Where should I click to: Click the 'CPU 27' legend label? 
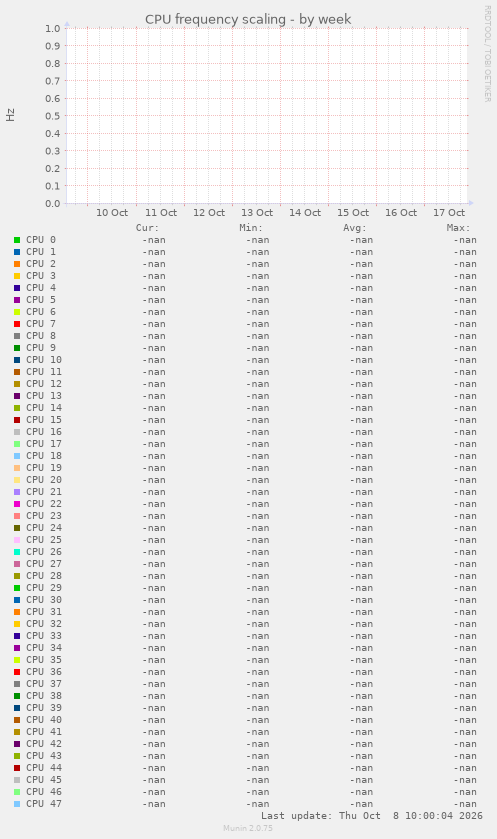coord(44,563)
